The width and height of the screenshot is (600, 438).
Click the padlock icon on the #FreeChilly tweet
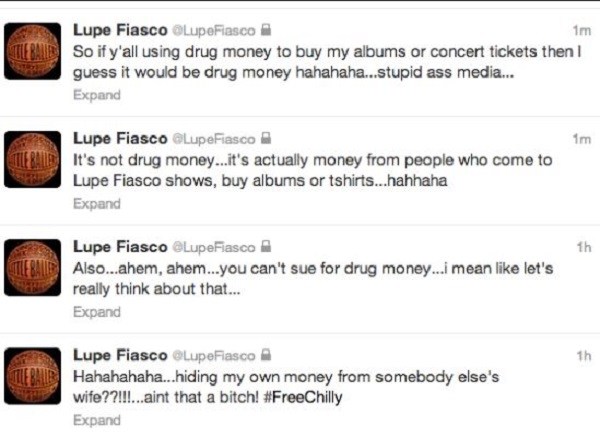pyautogui.click(x=266, y=355)
